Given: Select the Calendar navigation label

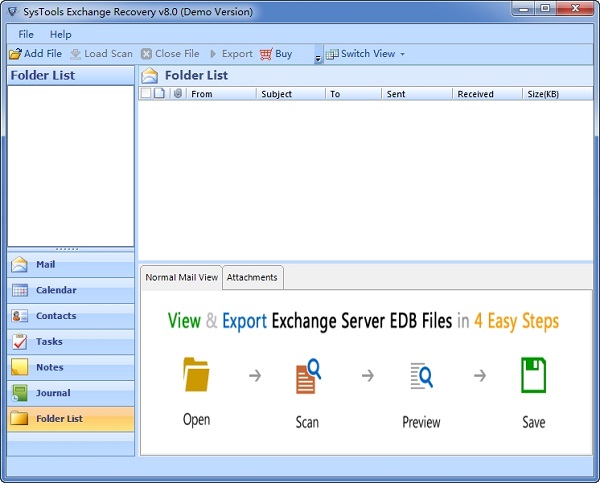Looking at the screenshot, I should click(56, 290).
